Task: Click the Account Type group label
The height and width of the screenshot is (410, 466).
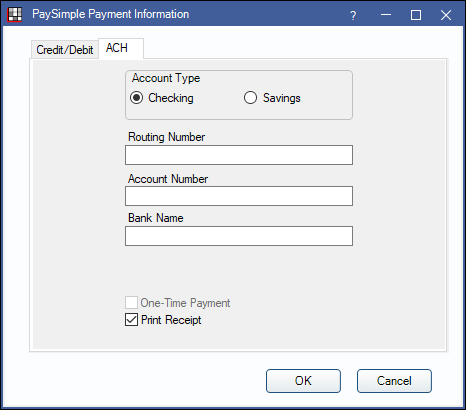Action: 166,78
